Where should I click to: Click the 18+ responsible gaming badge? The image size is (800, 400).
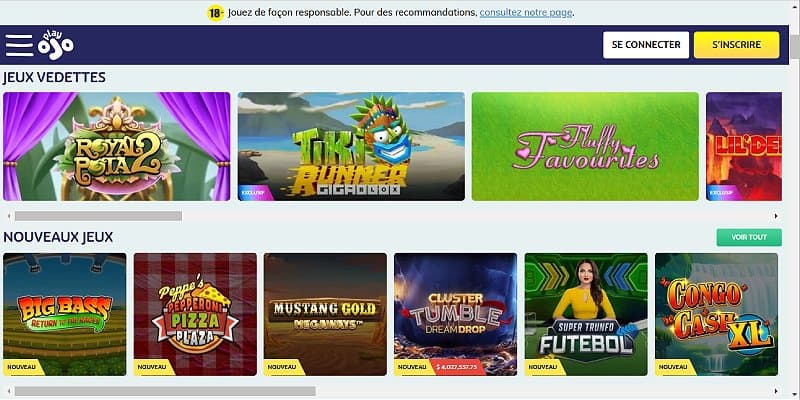click(x=216, y=13)
